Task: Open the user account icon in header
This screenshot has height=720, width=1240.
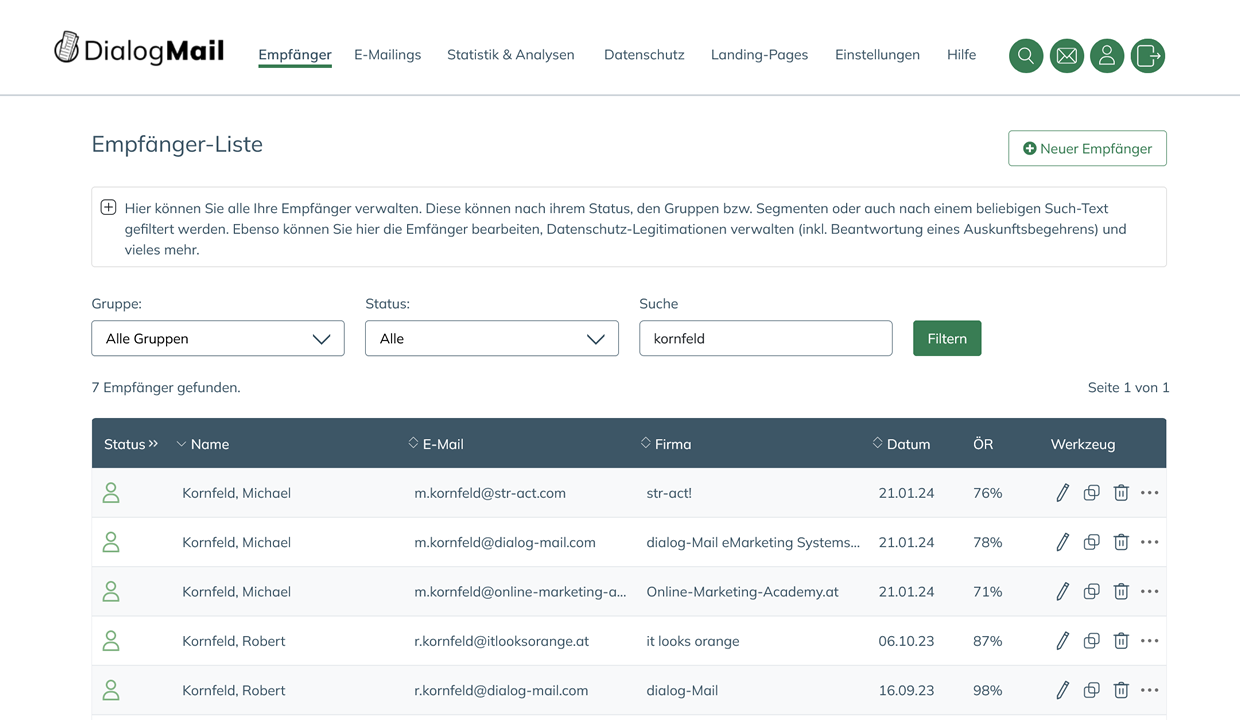Action: pos(1107,56)
